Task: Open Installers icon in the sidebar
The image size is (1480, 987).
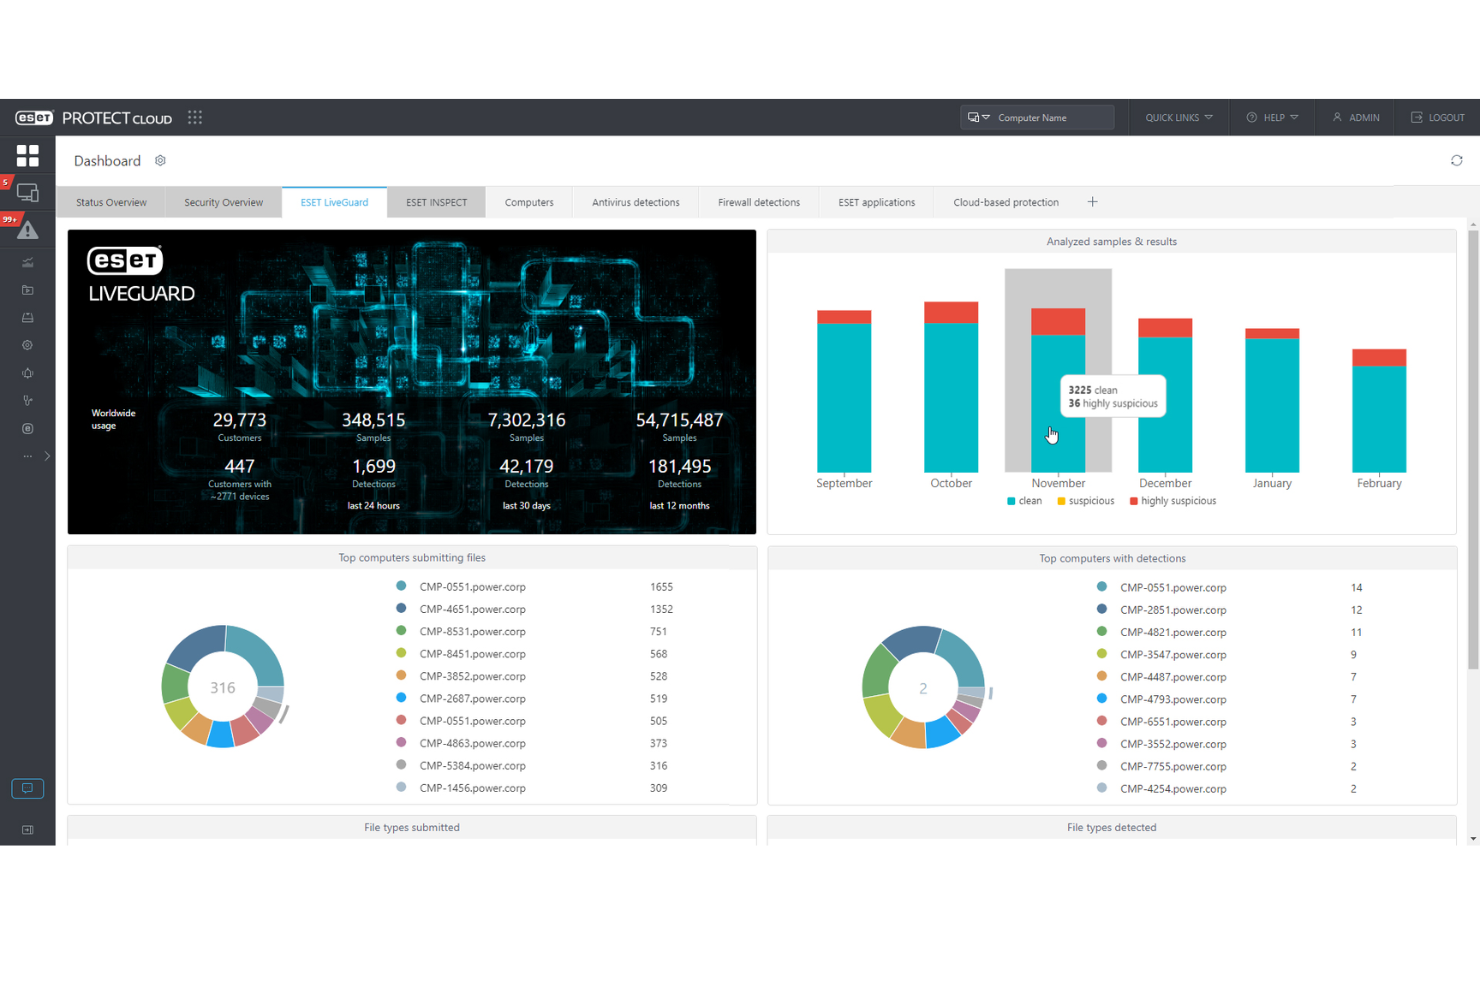Action: click(27, 317)
